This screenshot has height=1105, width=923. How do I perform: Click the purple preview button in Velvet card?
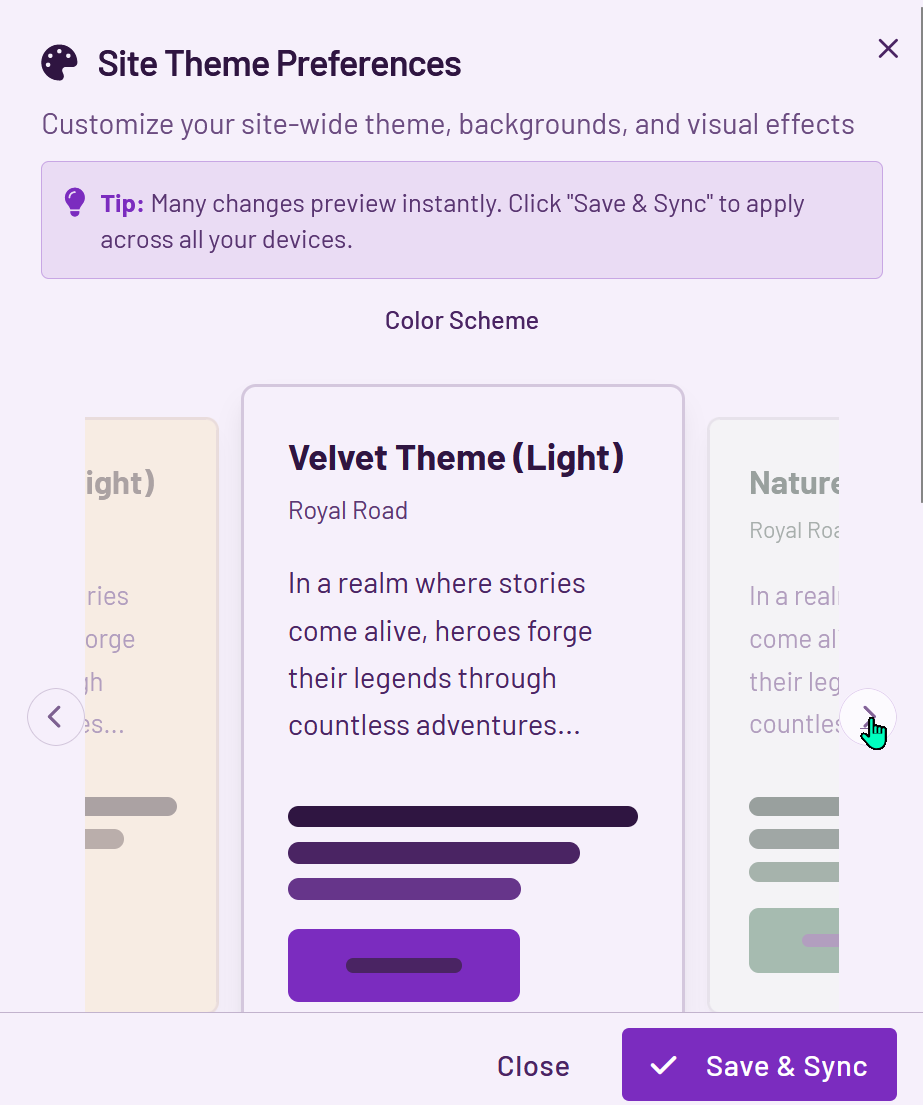pos(404,965)
